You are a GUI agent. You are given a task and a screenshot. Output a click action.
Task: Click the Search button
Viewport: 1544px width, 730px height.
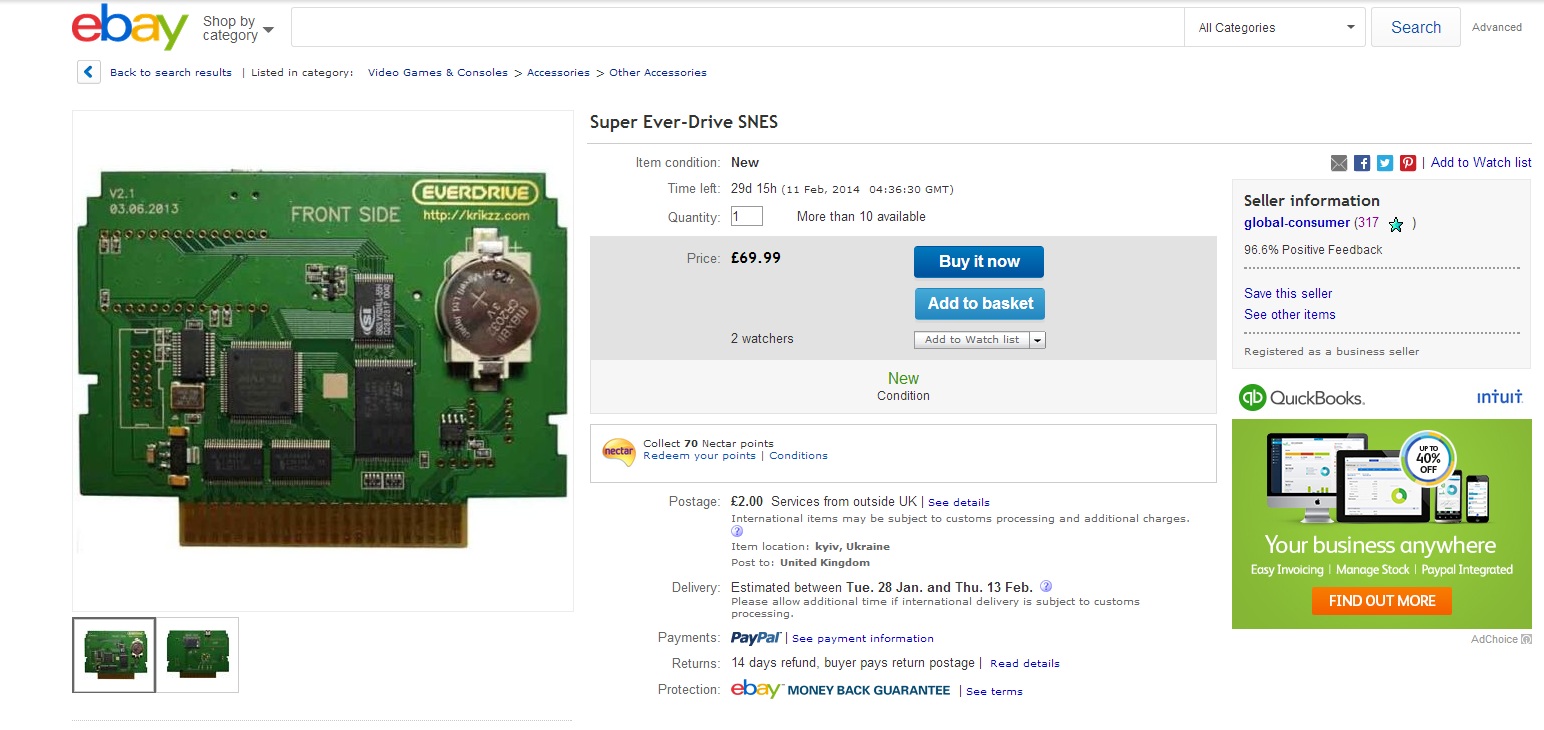tap(1416, 28)
